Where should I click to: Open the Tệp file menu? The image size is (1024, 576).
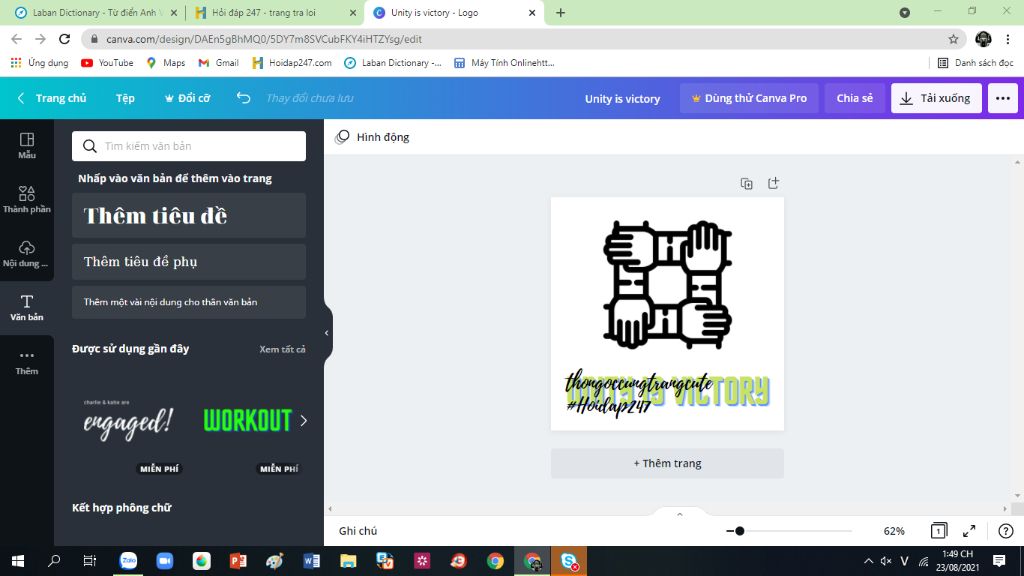coord(125,98)
